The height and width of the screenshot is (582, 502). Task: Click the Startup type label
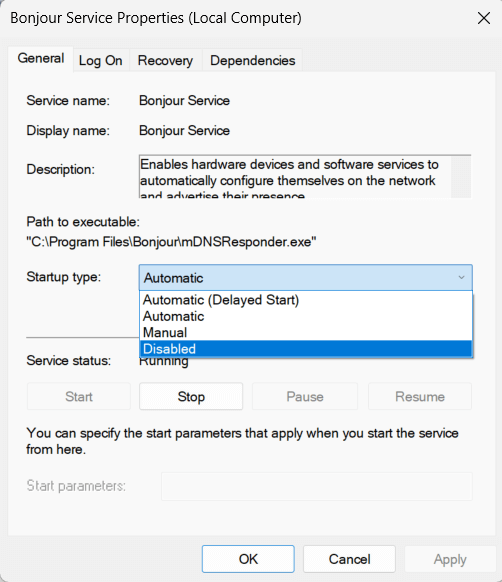click(x=63, y=277)
